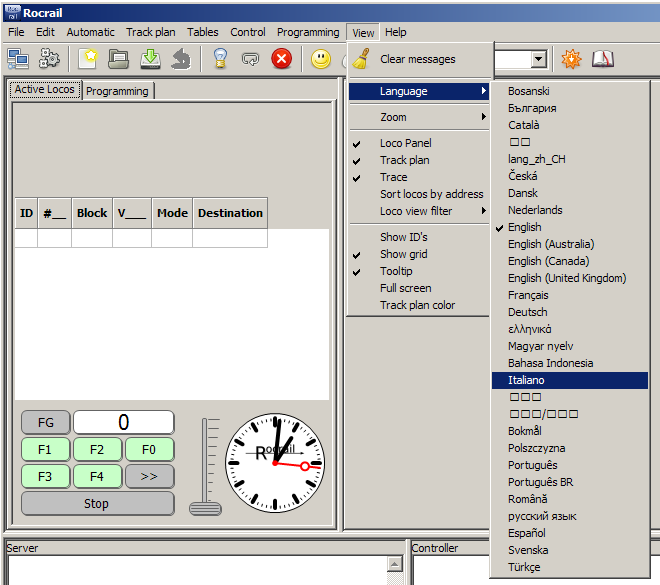Open the red book icon in toolbar
The image size is (660, 585).
click(602, 59)
